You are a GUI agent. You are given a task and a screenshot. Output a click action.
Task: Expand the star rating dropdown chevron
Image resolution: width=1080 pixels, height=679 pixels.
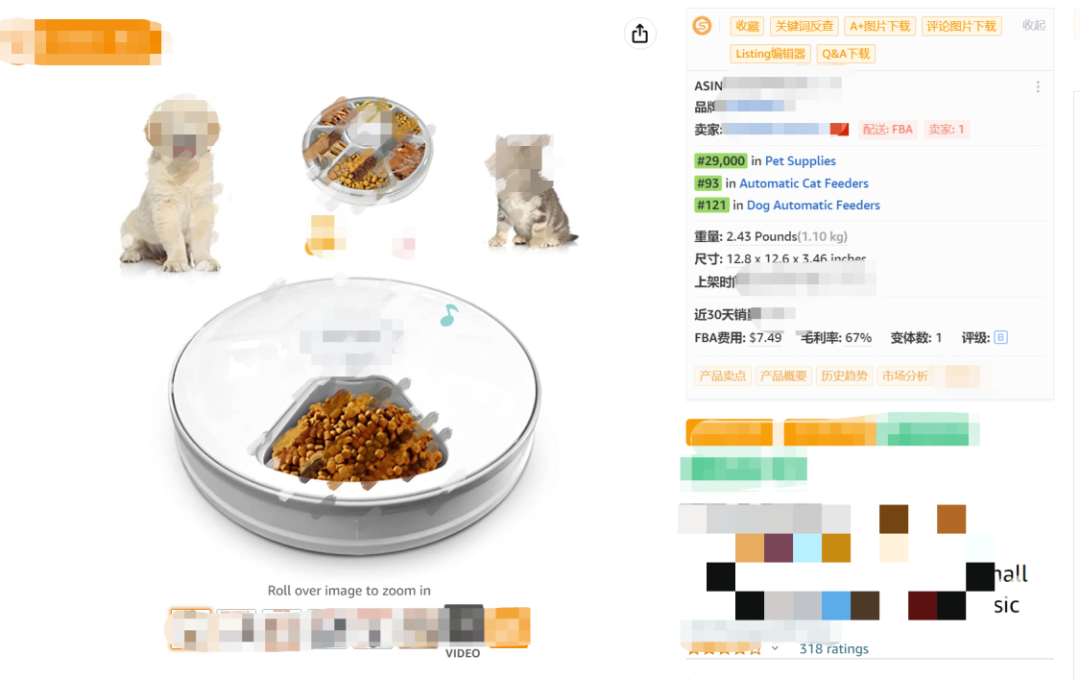775,648
